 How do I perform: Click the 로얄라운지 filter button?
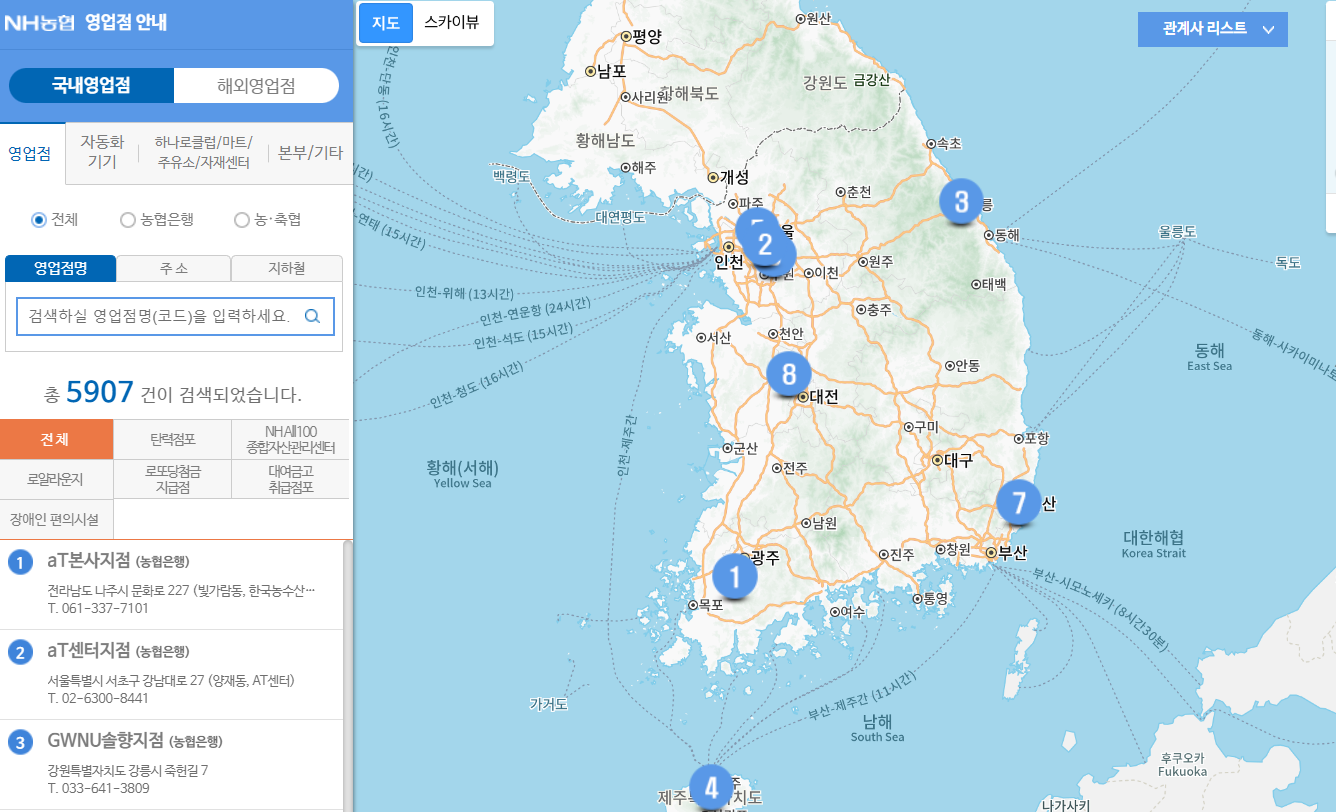[x=57, y=479]
